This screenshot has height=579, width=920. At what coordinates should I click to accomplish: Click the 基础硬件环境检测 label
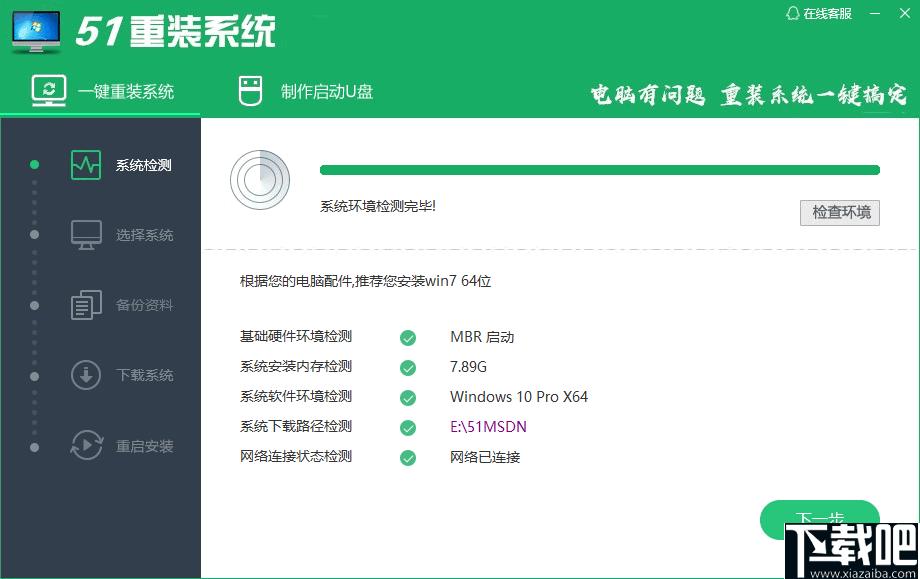pos(296,336)
